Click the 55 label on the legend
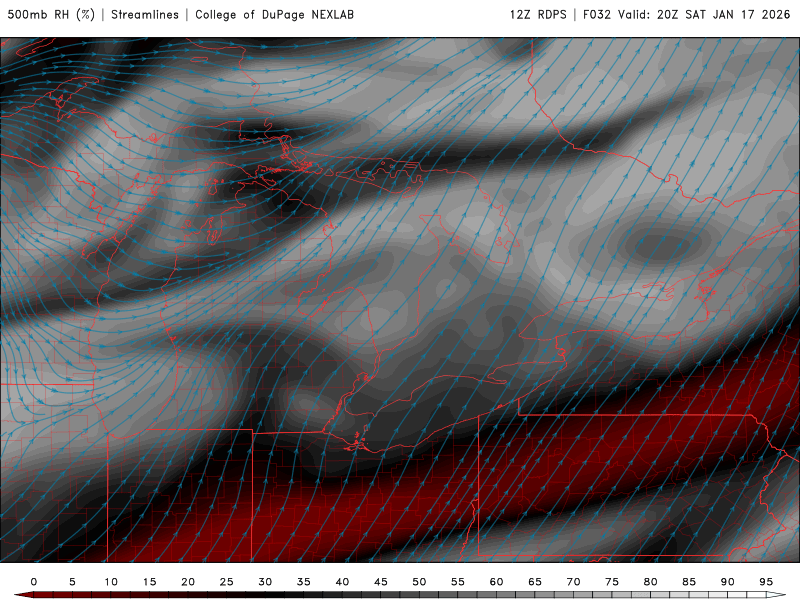The image size is (800, 600). tap(458, 582)
